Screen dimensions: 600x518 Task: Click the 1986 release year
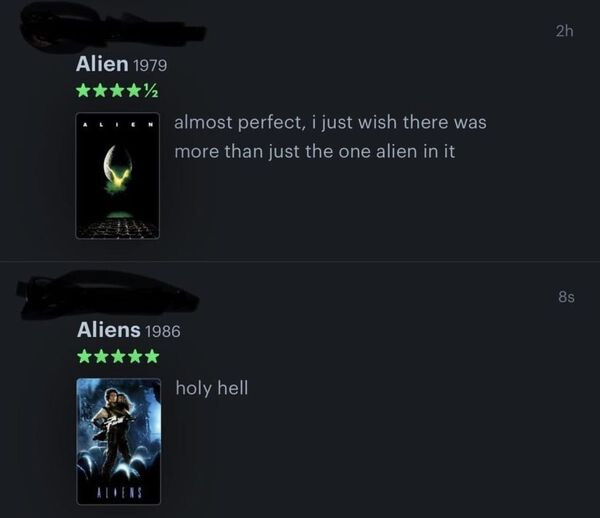tap(163, 332)
